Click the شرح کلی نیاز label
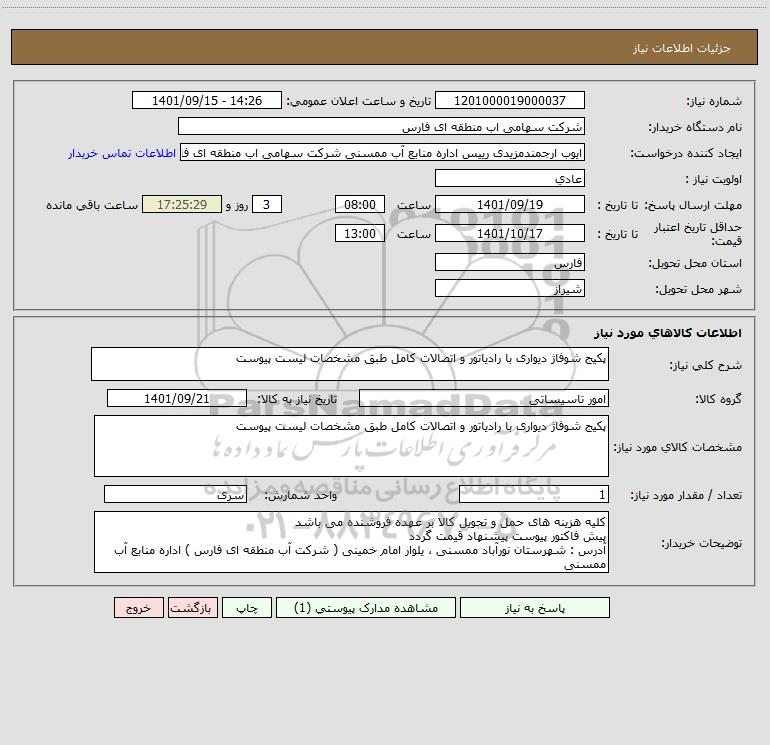770x745 pixels. click(706, 365)
